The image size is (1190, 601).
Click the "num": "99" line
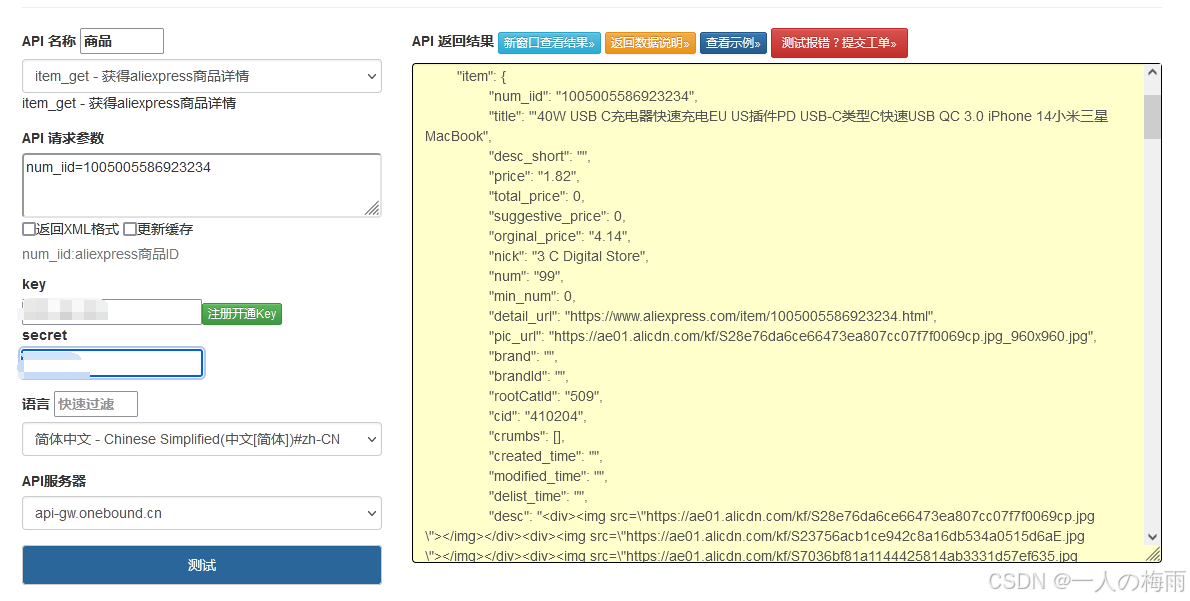click(x=525, y=276)
